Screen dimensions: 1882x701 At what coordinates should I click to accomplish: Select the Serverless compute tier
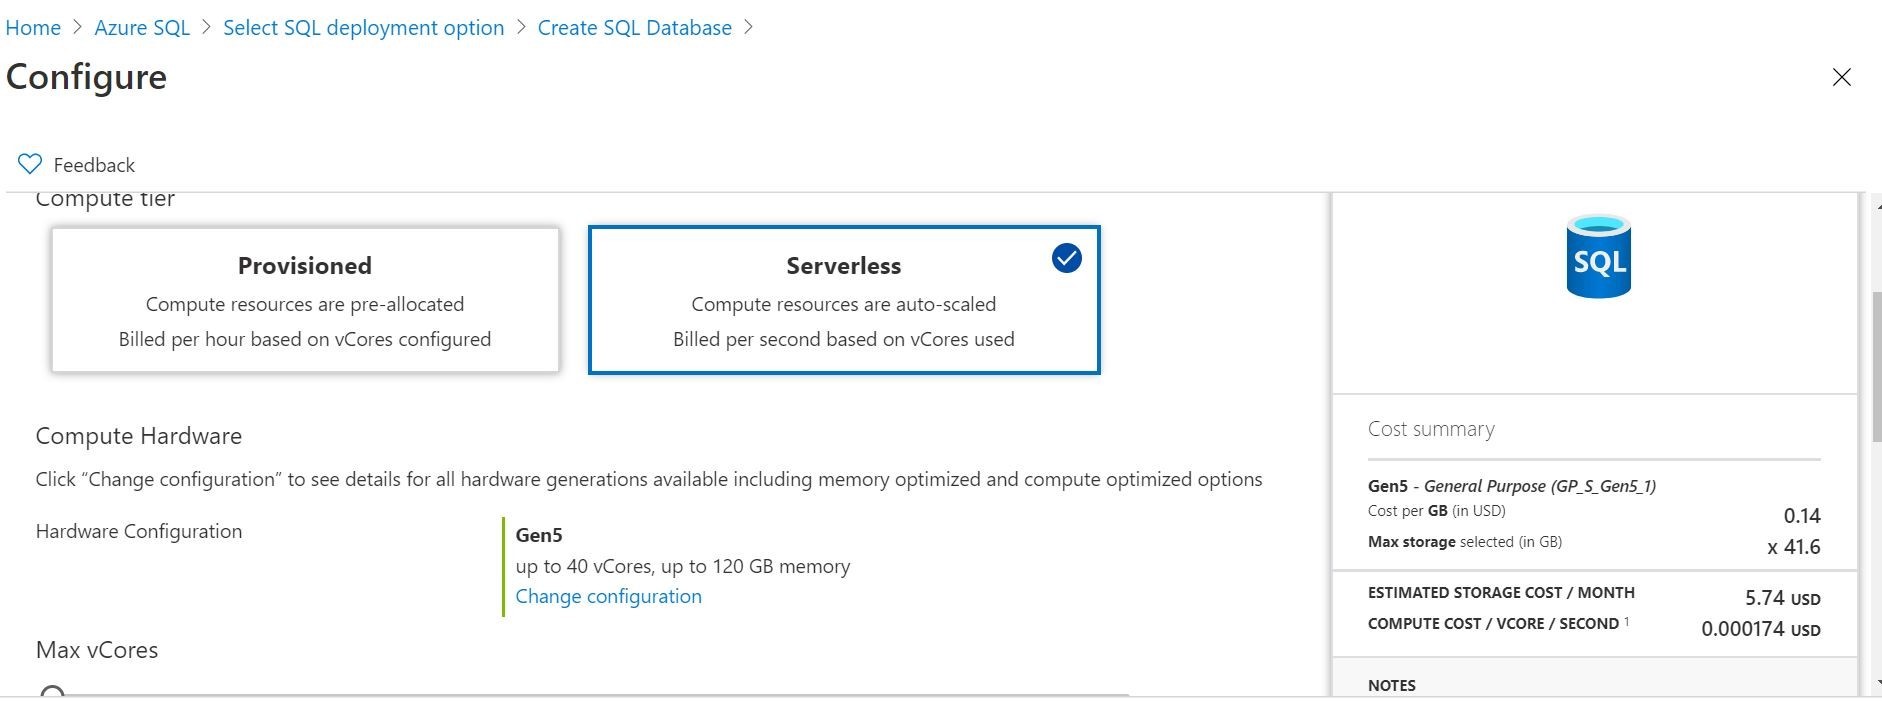coord(844,300)
